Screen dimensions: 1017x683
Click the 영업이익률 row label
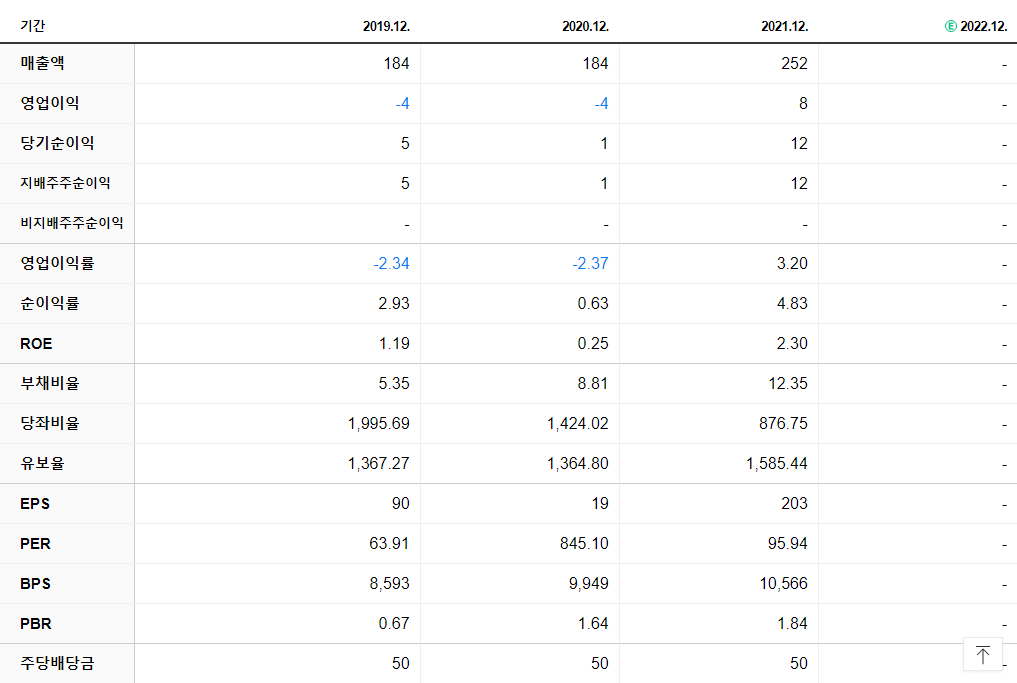coord(57,263)
